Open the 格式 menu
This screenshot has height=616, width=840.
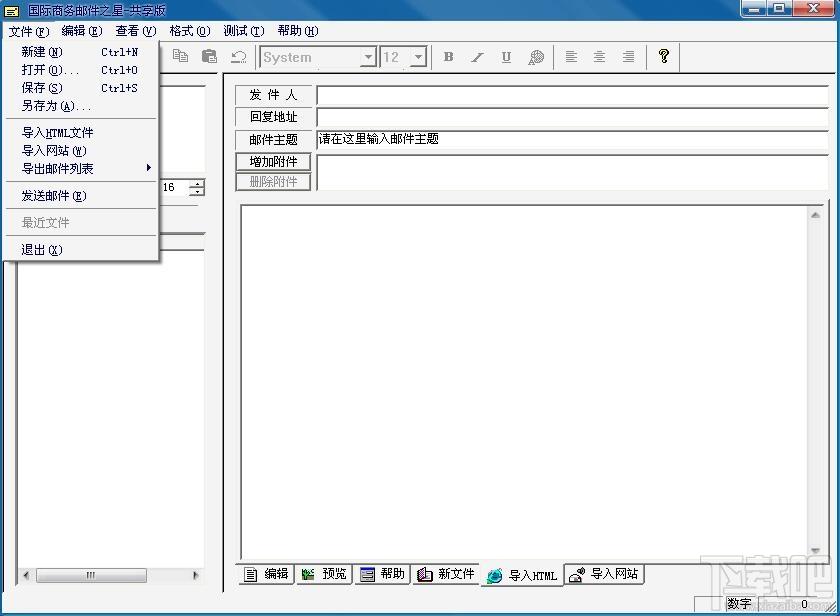(x=190, y=31)
